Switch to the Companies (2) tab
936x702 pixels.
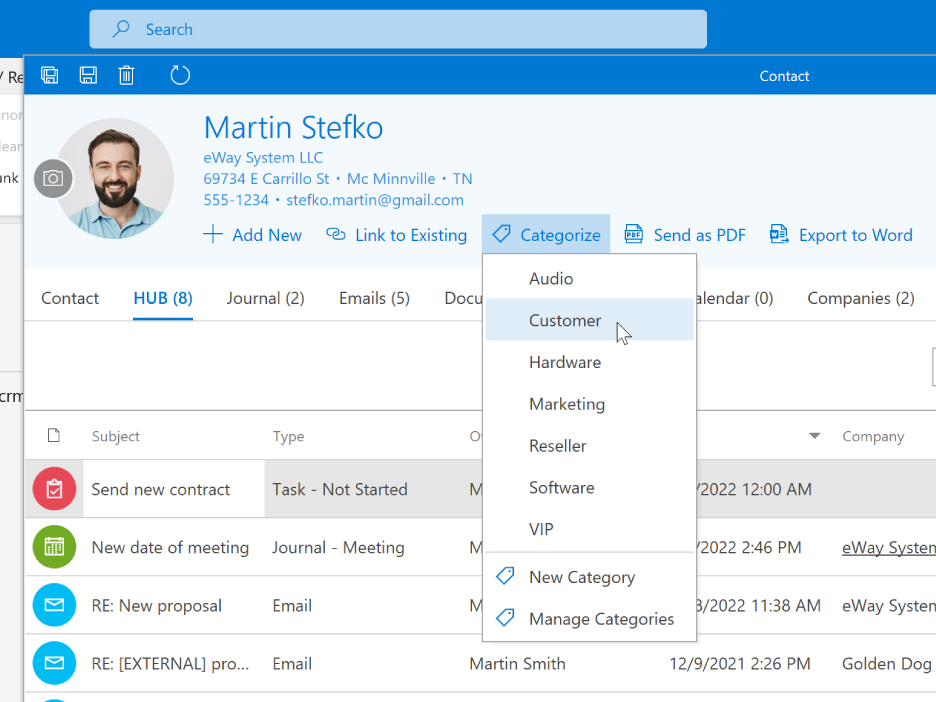point(861,298)
